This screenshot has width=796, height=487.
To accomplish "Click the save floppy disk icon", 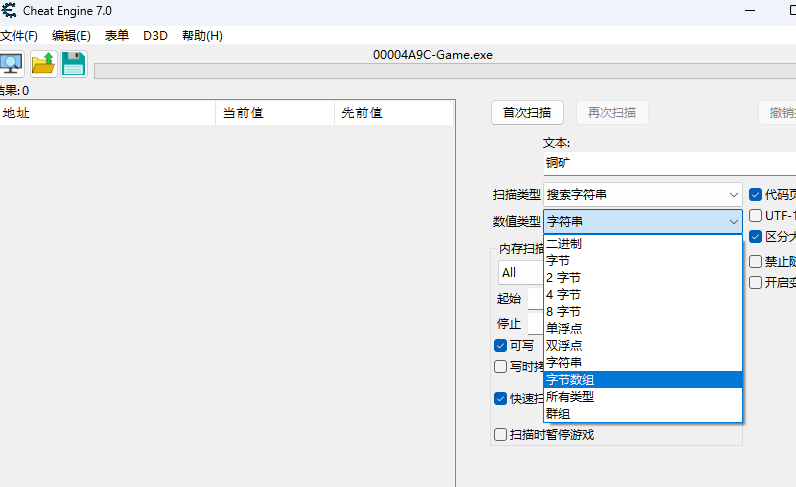I will coord(74,64).
